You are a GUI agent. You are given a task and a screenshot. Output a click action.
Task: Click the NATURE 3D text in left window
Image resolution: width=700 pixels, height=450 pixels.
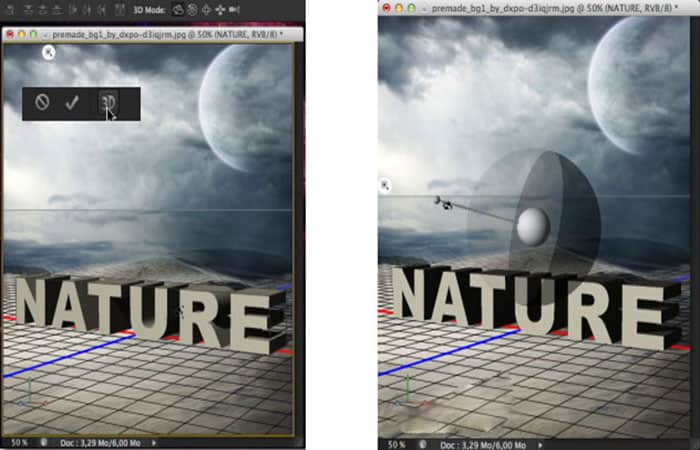point(150,314)
